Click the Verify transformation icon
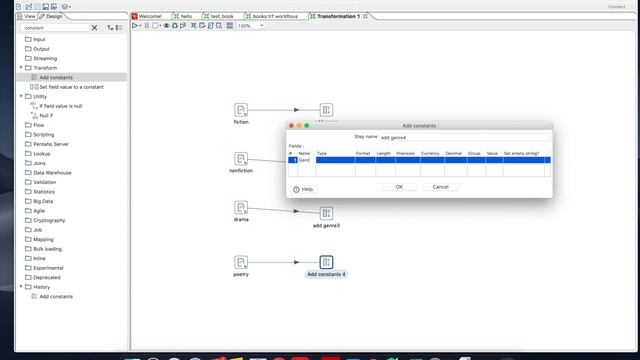The width and height of the screenshot is (640, 360). (193, 26)
